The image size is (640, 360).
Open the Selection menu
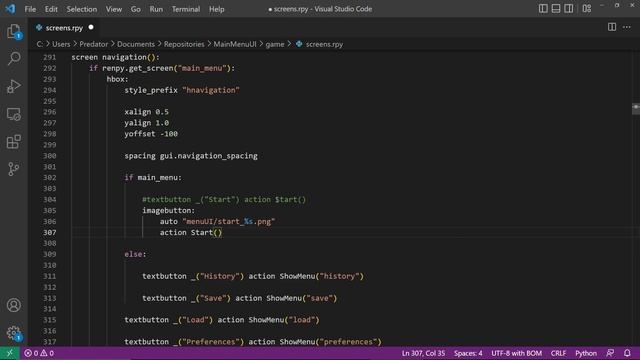click(x=82, y=9)
